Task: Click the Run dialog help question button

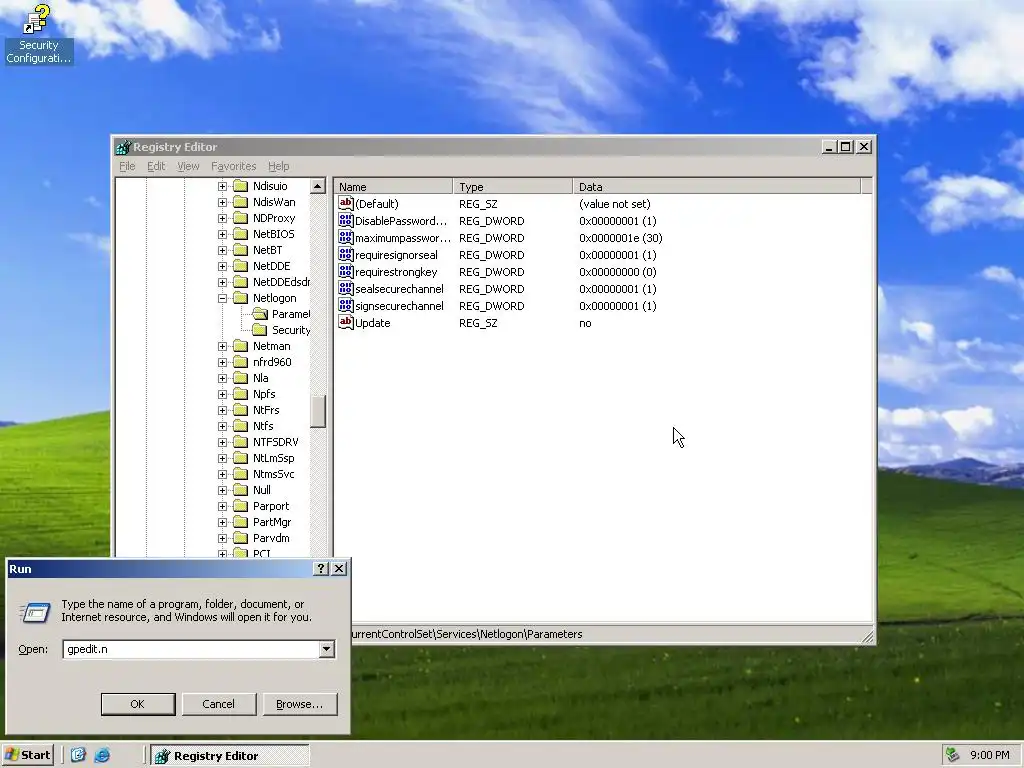Action: click(321, 569)
